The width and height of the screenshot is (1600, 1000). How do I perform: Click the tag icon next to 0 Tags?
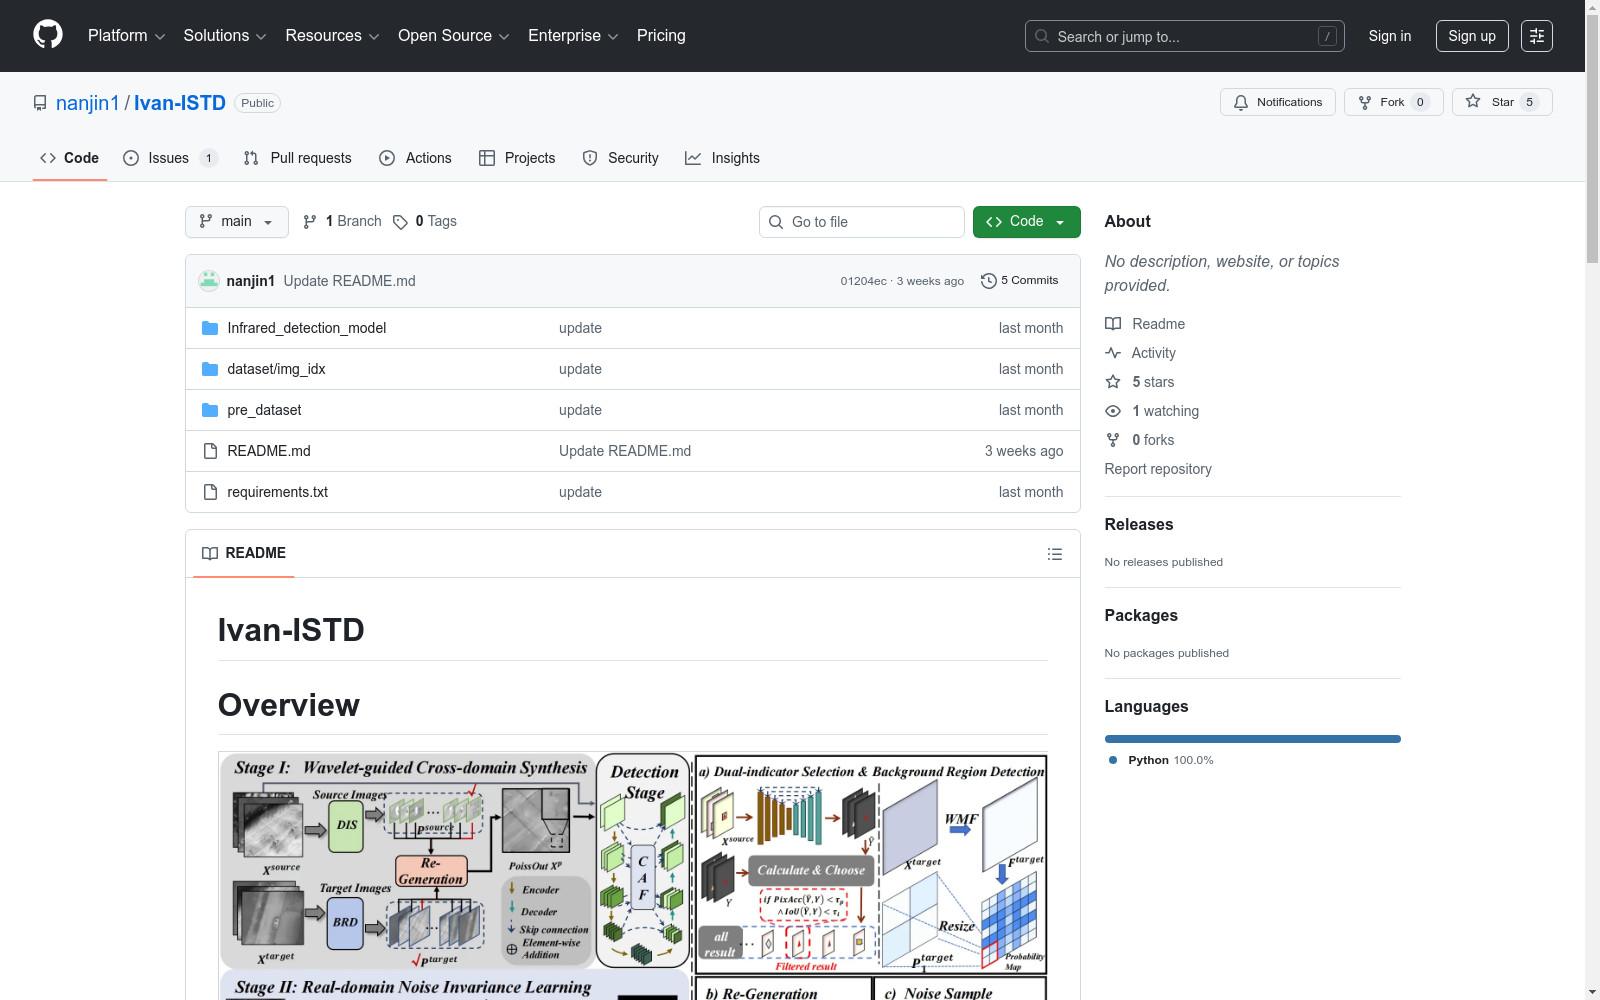click(400, 222)
